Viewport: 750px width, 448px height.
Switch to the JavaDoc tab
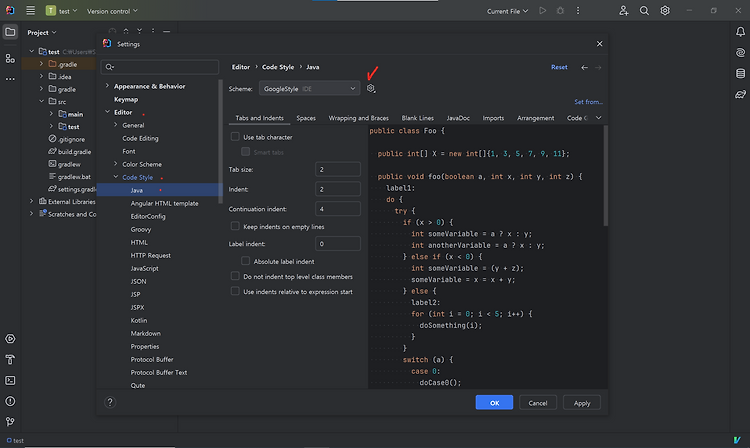click(x=458, y=118)
